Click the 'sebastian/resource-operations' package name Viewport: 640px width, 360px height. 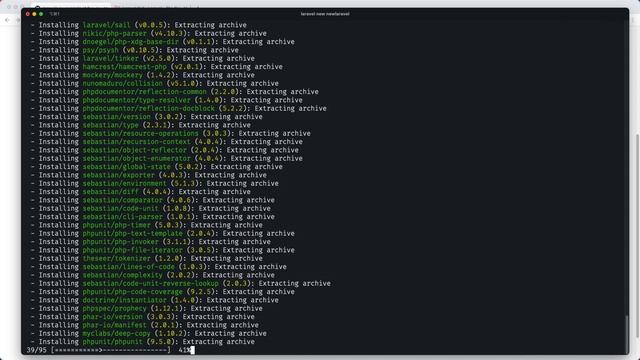[140, 133]
